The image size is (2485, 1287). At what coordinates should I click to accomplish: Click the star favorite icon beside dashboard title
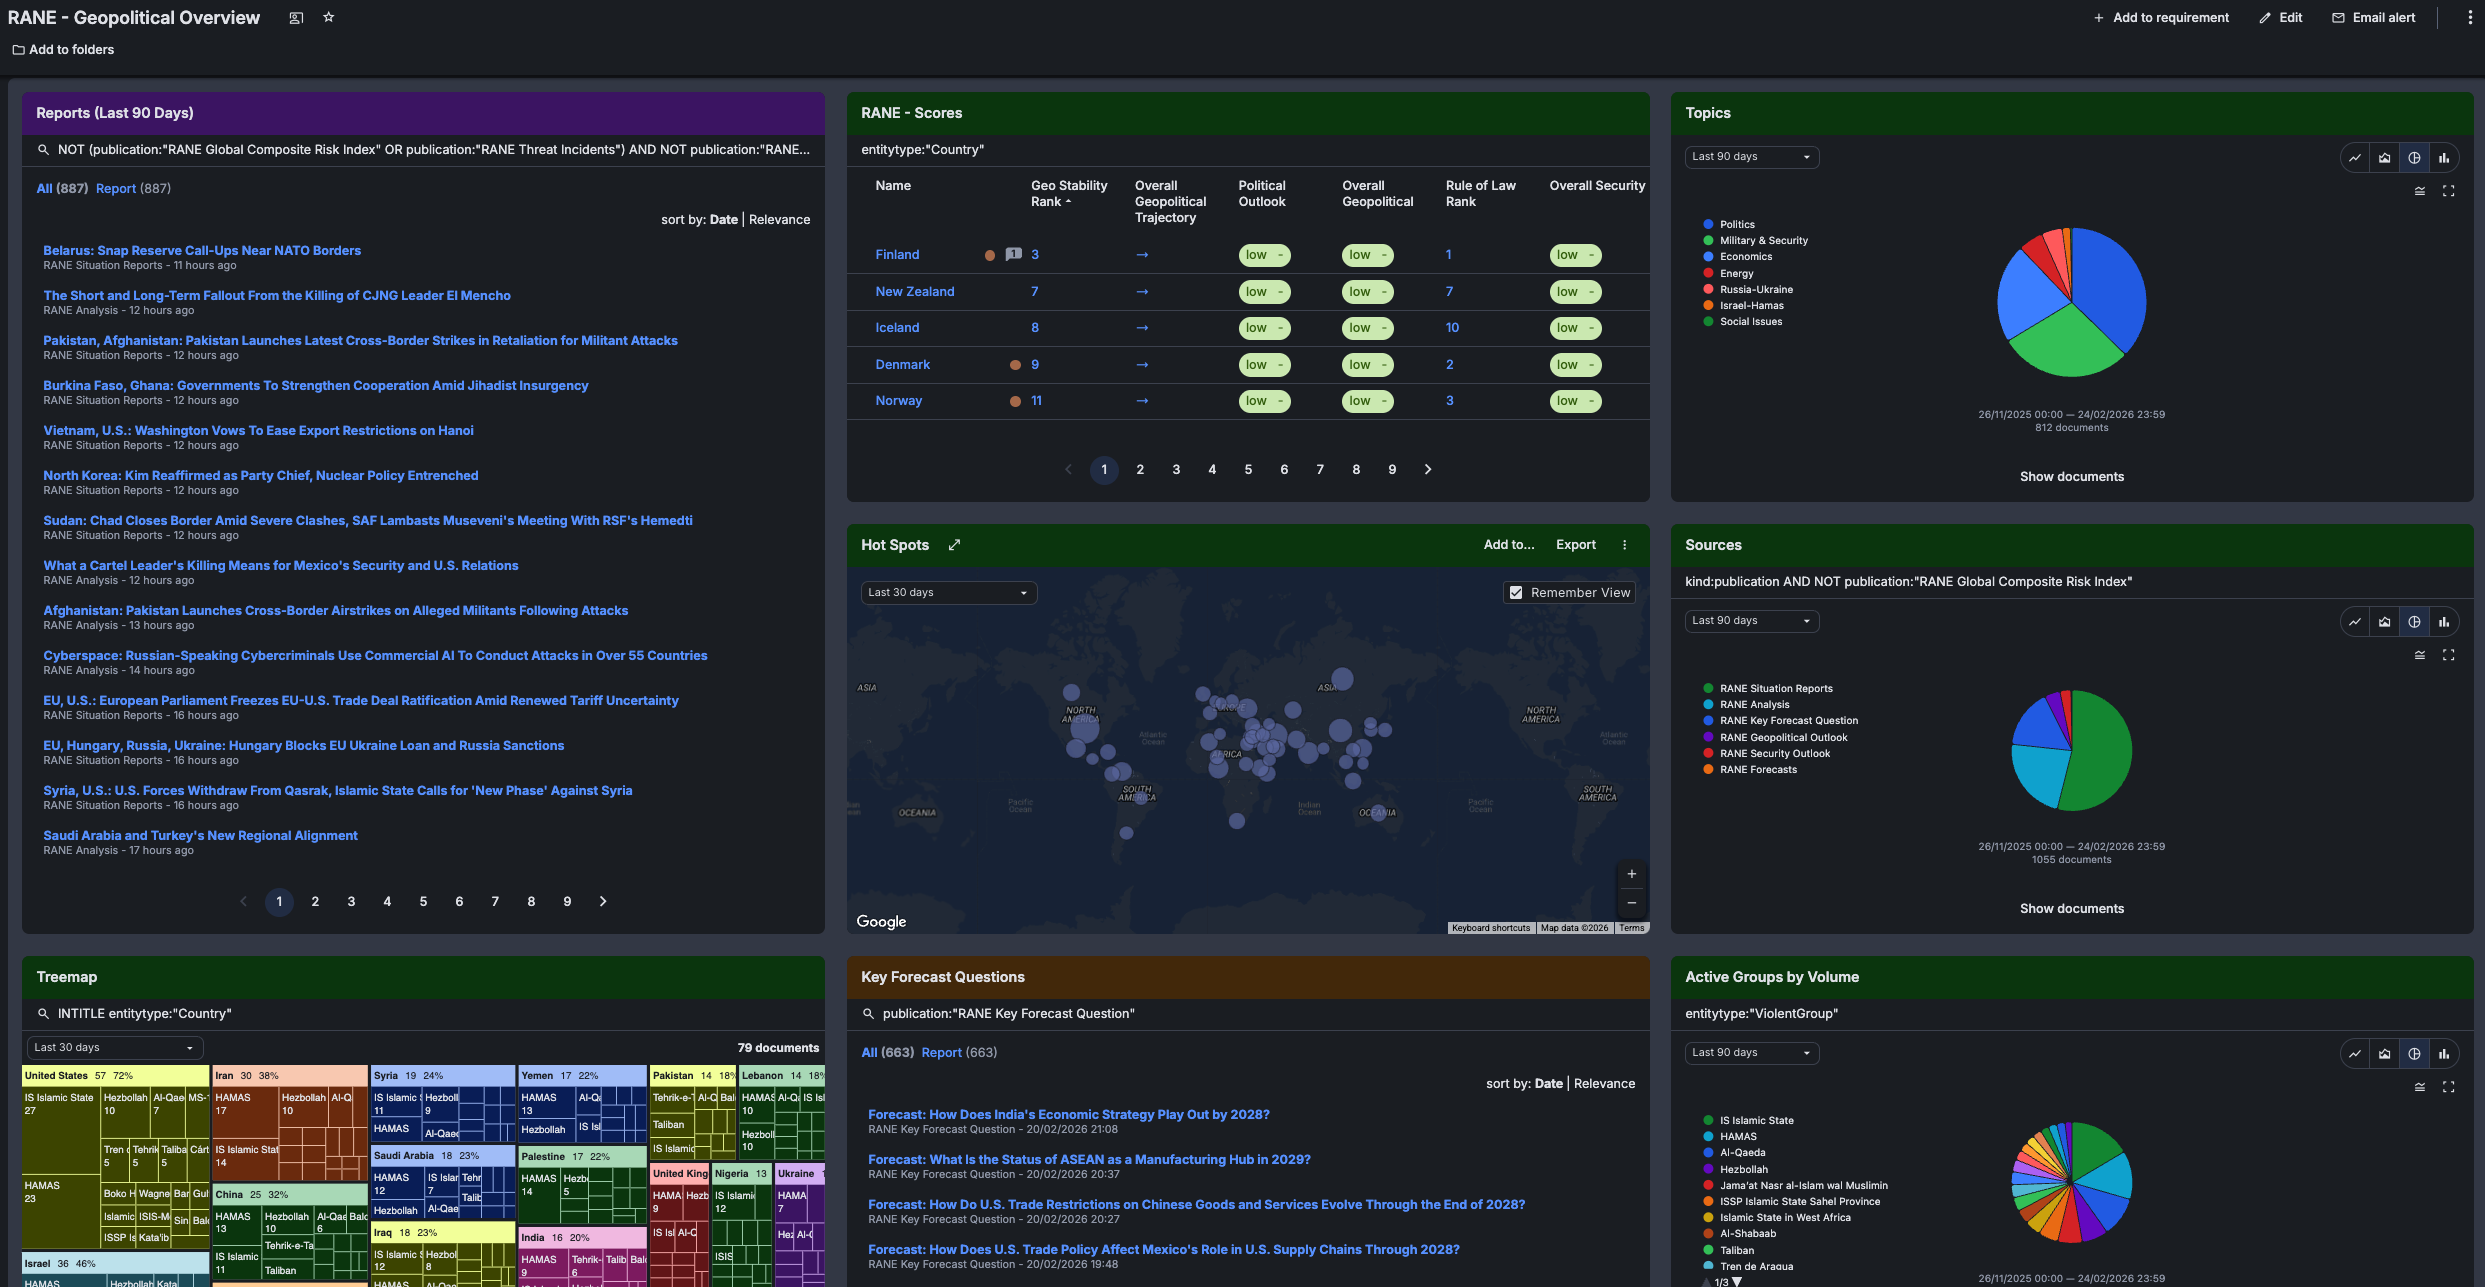pos(328,18)
